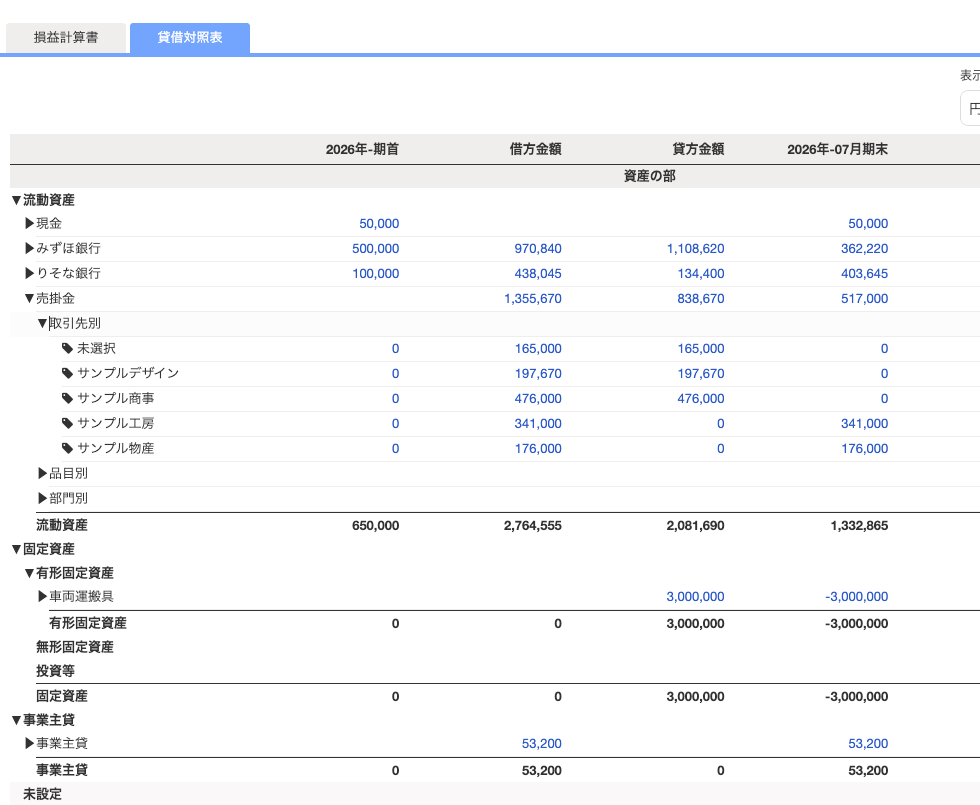
Task: Select the 無形固定資産 row label
Action: pos(75,647)
